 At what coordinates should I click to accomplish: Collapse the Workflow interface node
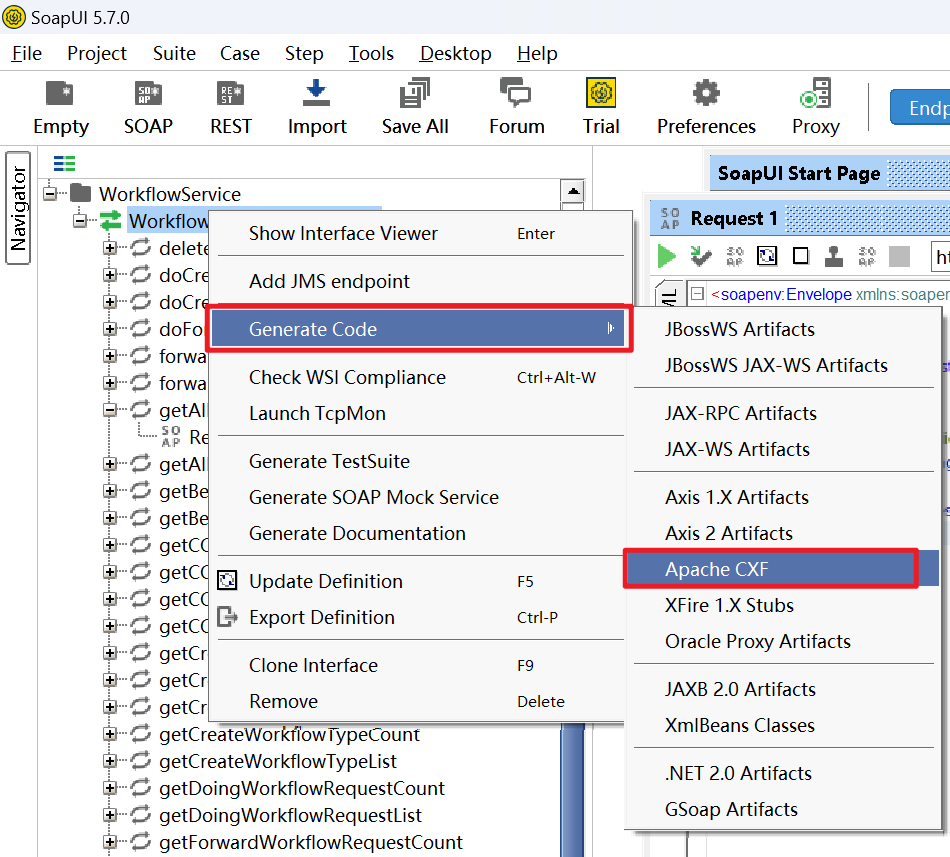[79, 221]
